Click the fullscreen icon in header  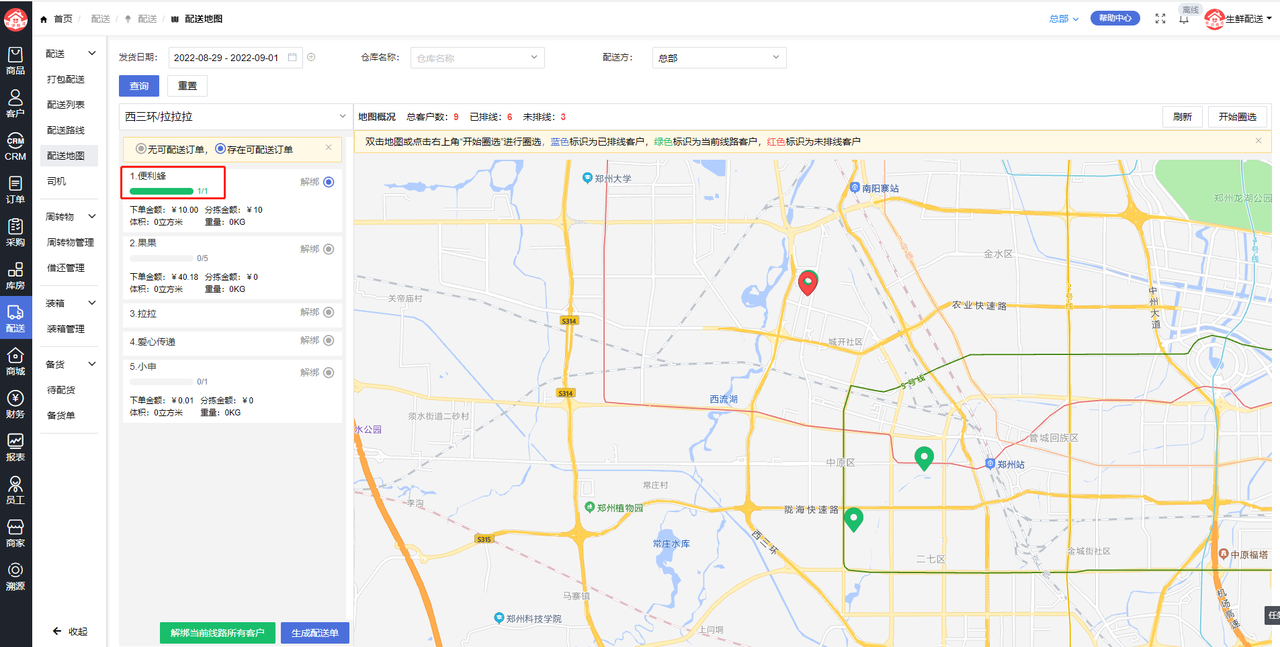1160,18
